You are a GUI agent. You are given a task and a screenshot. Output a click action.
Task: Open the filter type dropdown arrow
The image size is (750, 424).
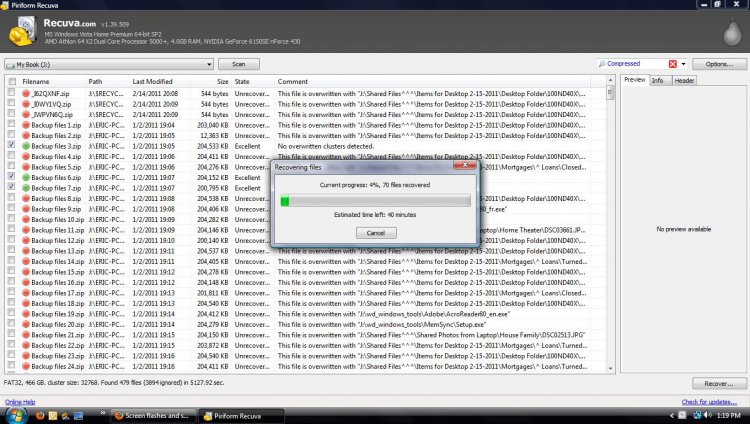coord(684,64)
